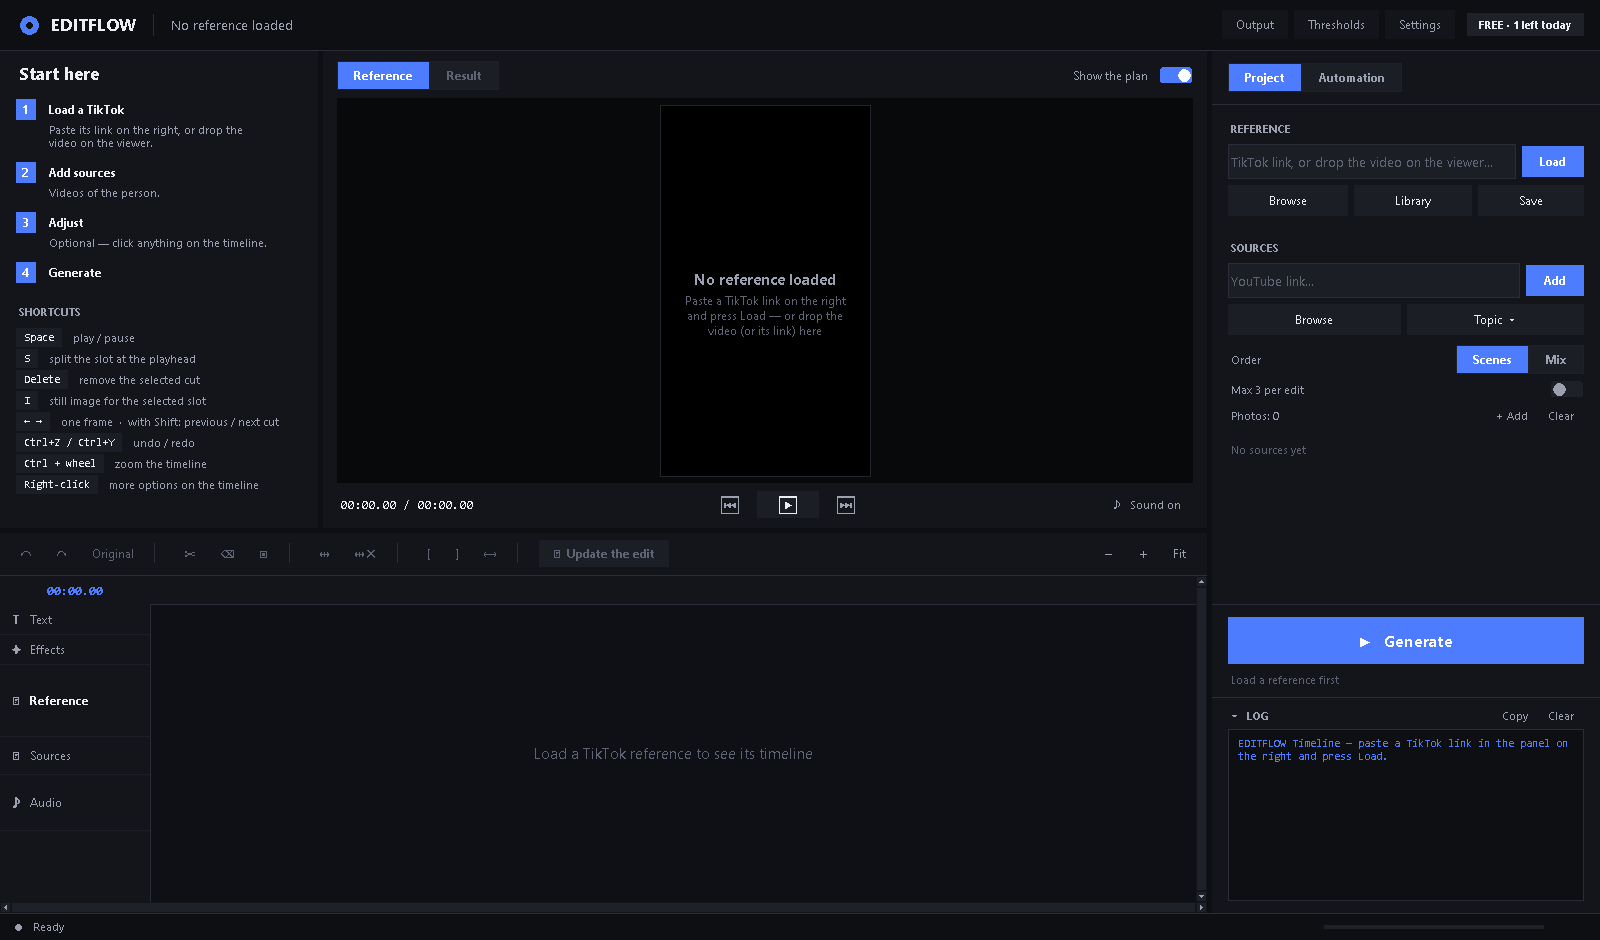Click the Ready status indicator

(40, 927)
